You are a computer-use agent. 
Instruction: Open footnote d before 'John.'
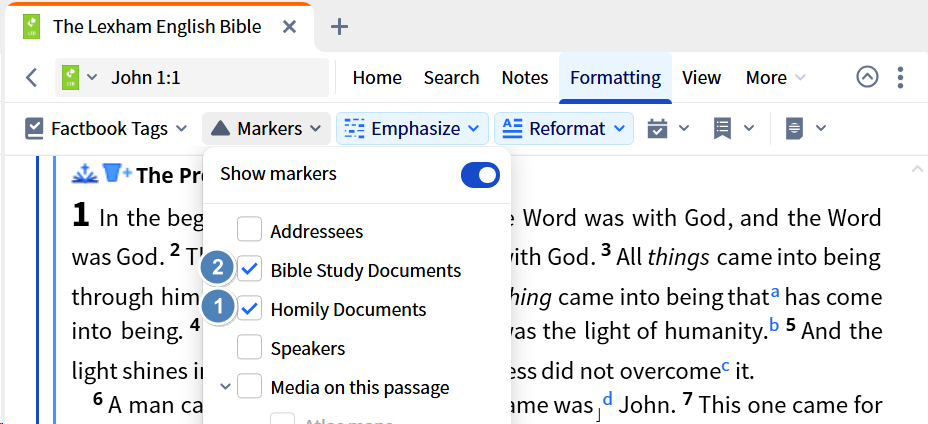point(607,400)
